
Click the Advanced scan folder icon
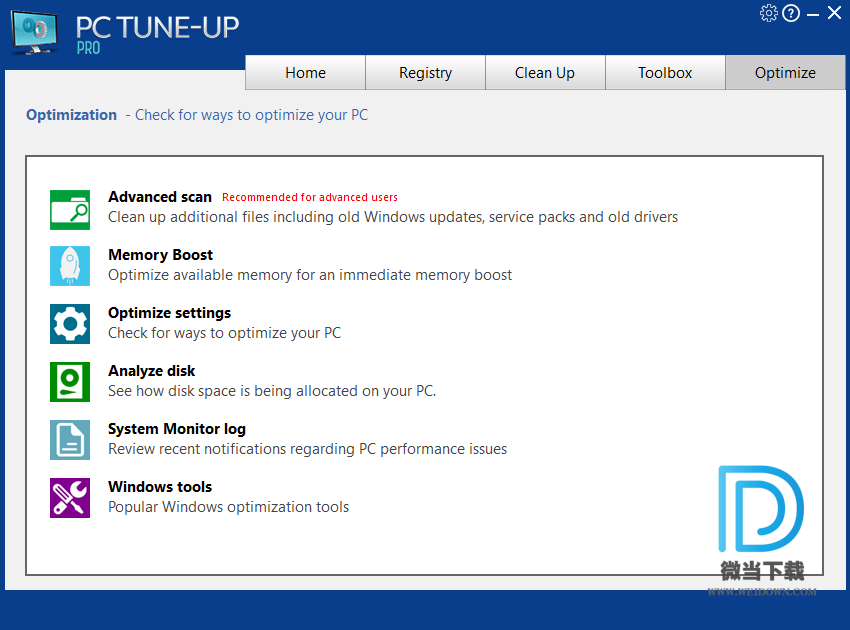click(70, 210)
